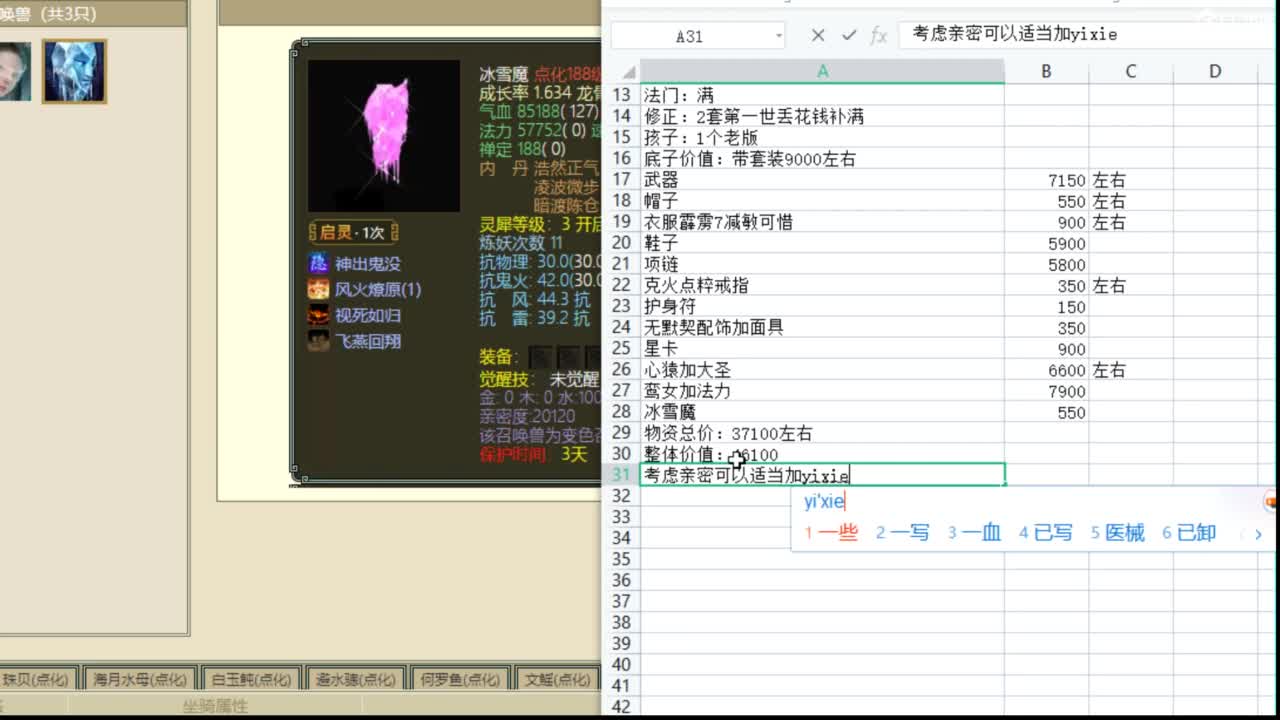Click cell 物资总价：37100左右
Screen dimensions: 1280x720
pyautogui.click(x=822, y=433)
